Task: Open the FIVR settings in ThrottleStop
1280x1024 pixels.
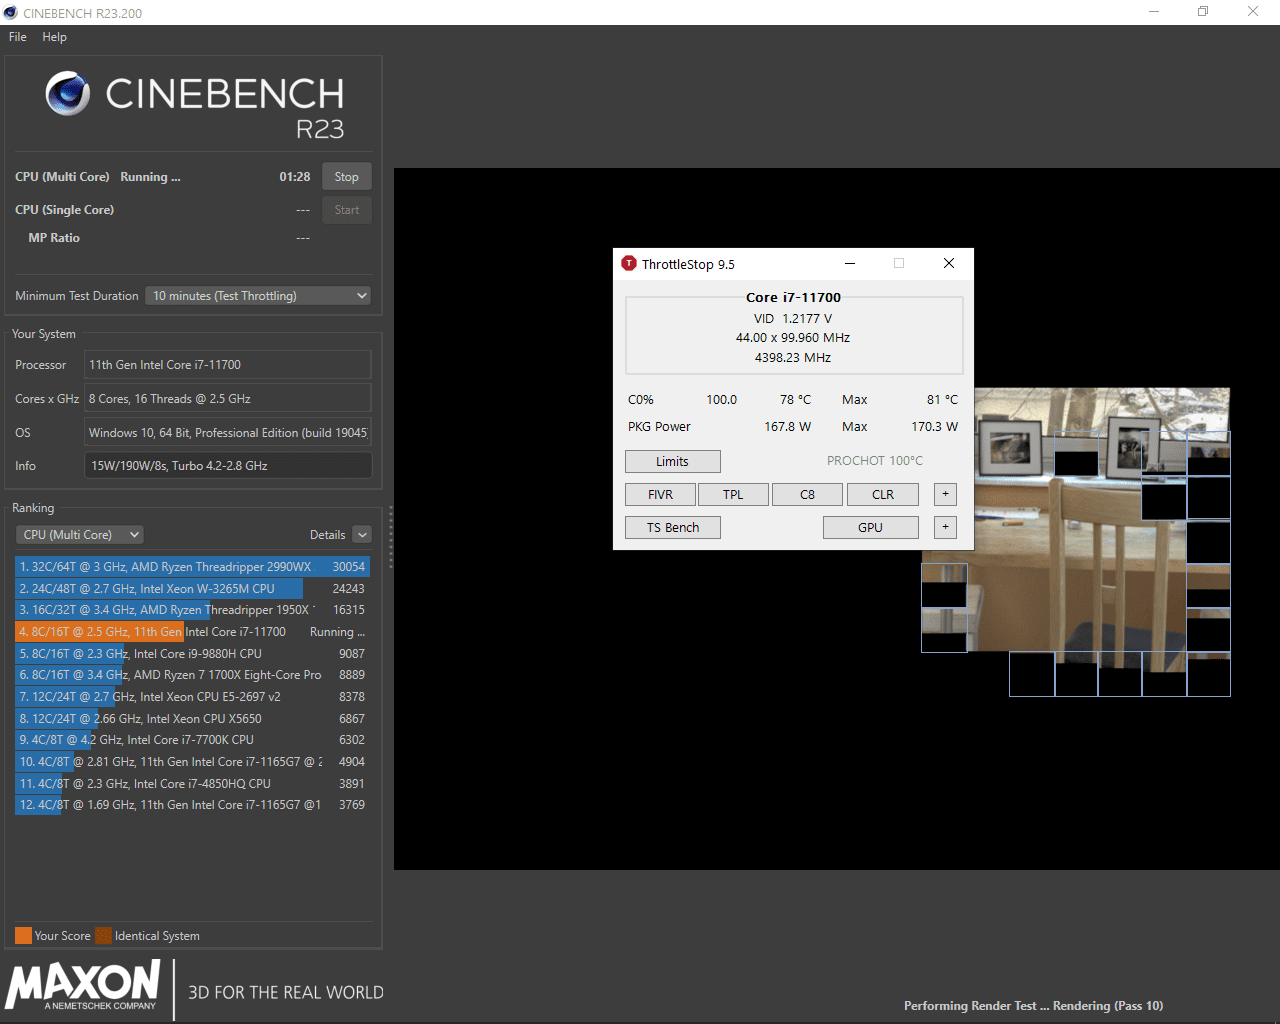Action: pos(660,494)
